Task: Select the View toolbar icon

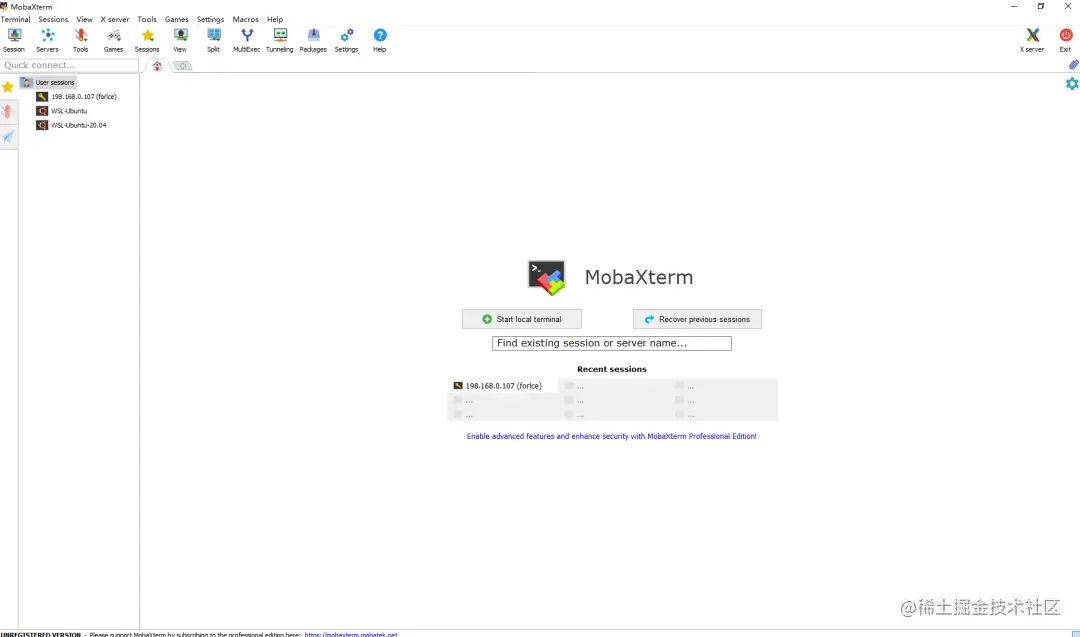Action: tap(180, 40)
